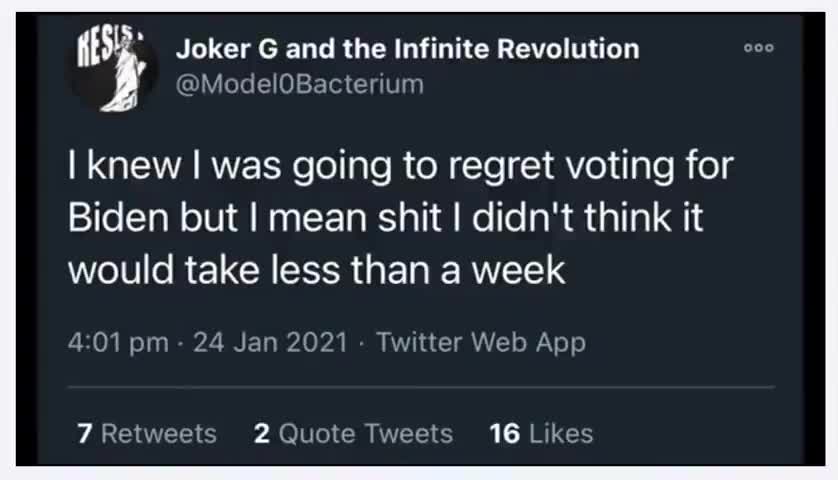Click the Resist statue profile avatar
Screen dimensions: 838x480
113,68
